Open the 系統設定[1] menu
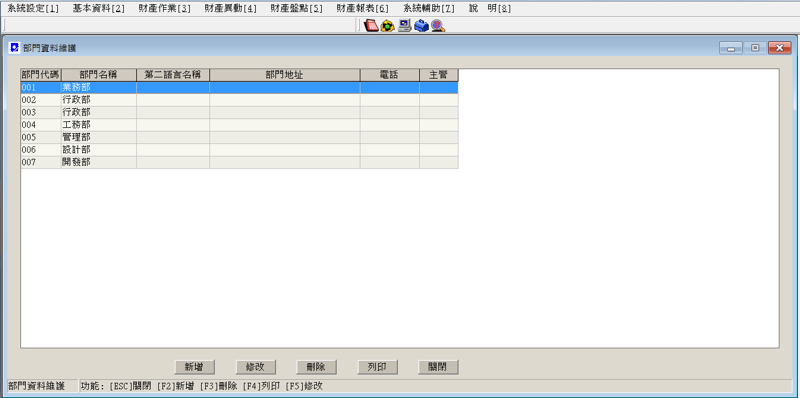This screenshot has width=800, height=398. tap(33, 9)
